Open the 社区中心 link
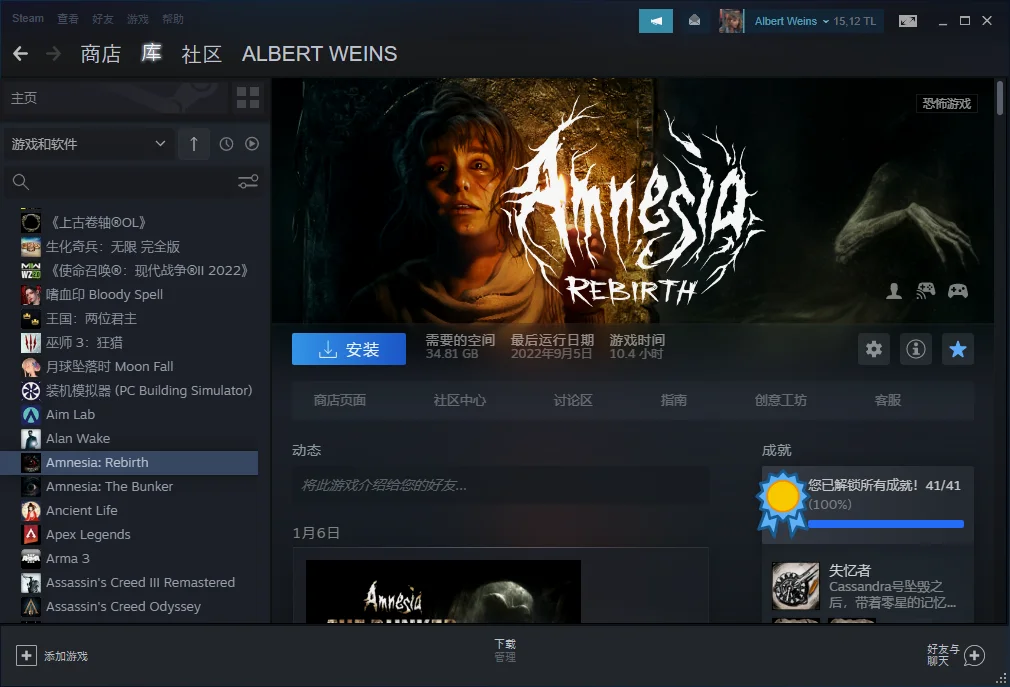The width and height of the screenshot is (1010, 687). [459, 400]
